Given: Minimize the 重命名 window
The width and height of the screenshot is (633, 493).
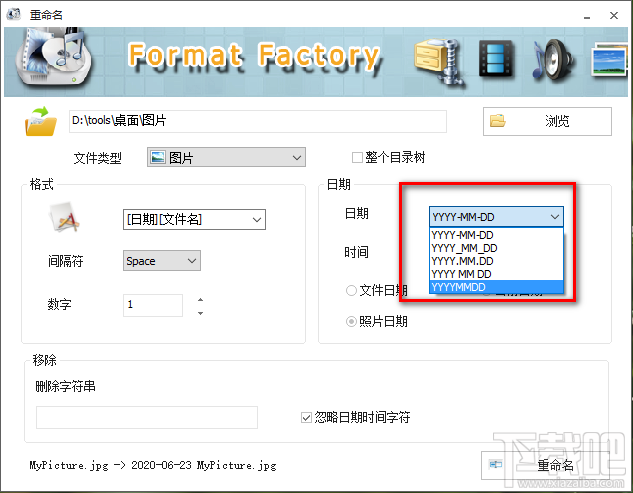Looking at the screenshot, I should pos(587,16).
